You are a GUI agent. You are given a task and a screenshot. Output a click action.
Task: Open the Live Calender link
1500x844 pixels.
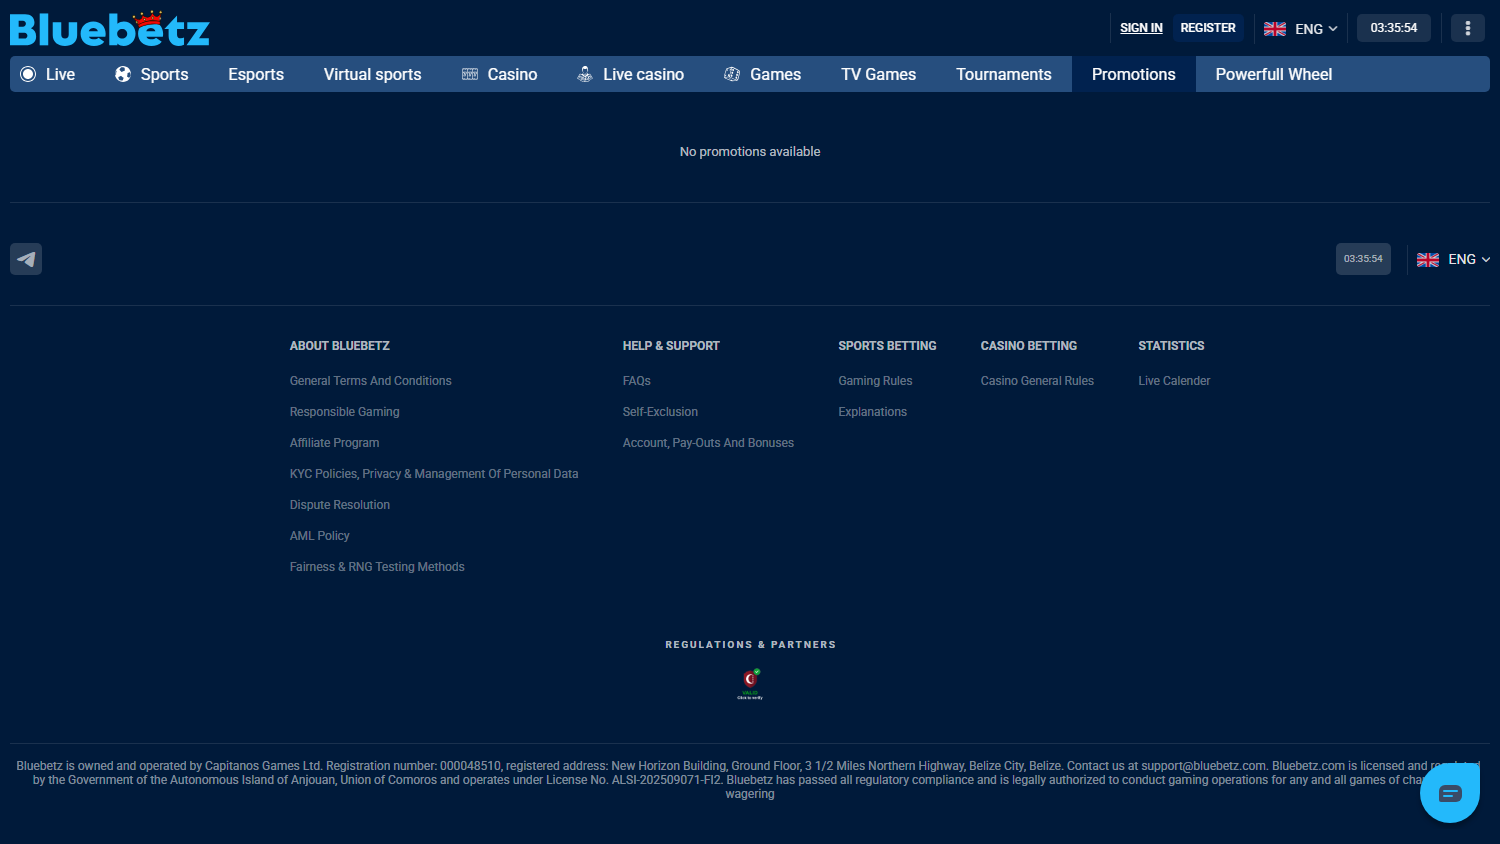(1174, 381)
